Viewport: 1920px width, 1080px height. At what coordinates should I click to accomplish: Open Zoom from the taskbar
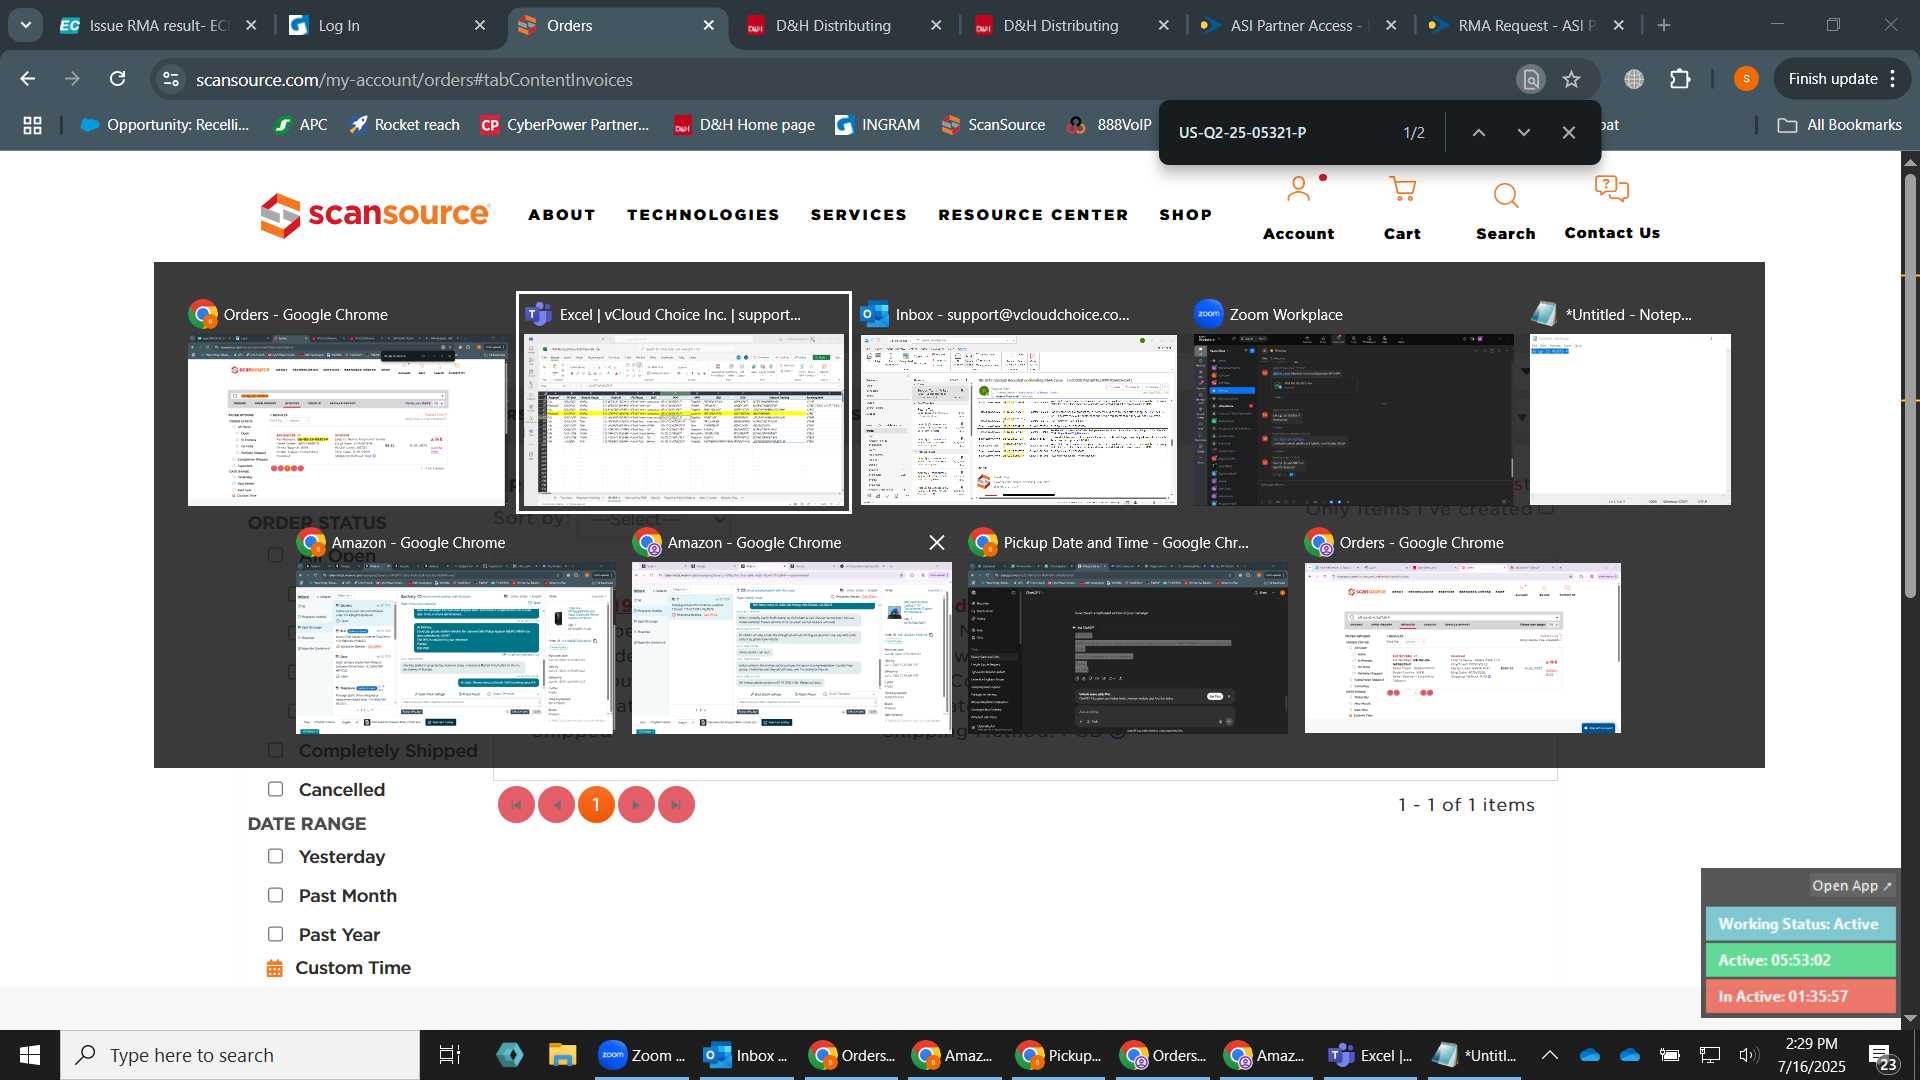pos(642,1055)
